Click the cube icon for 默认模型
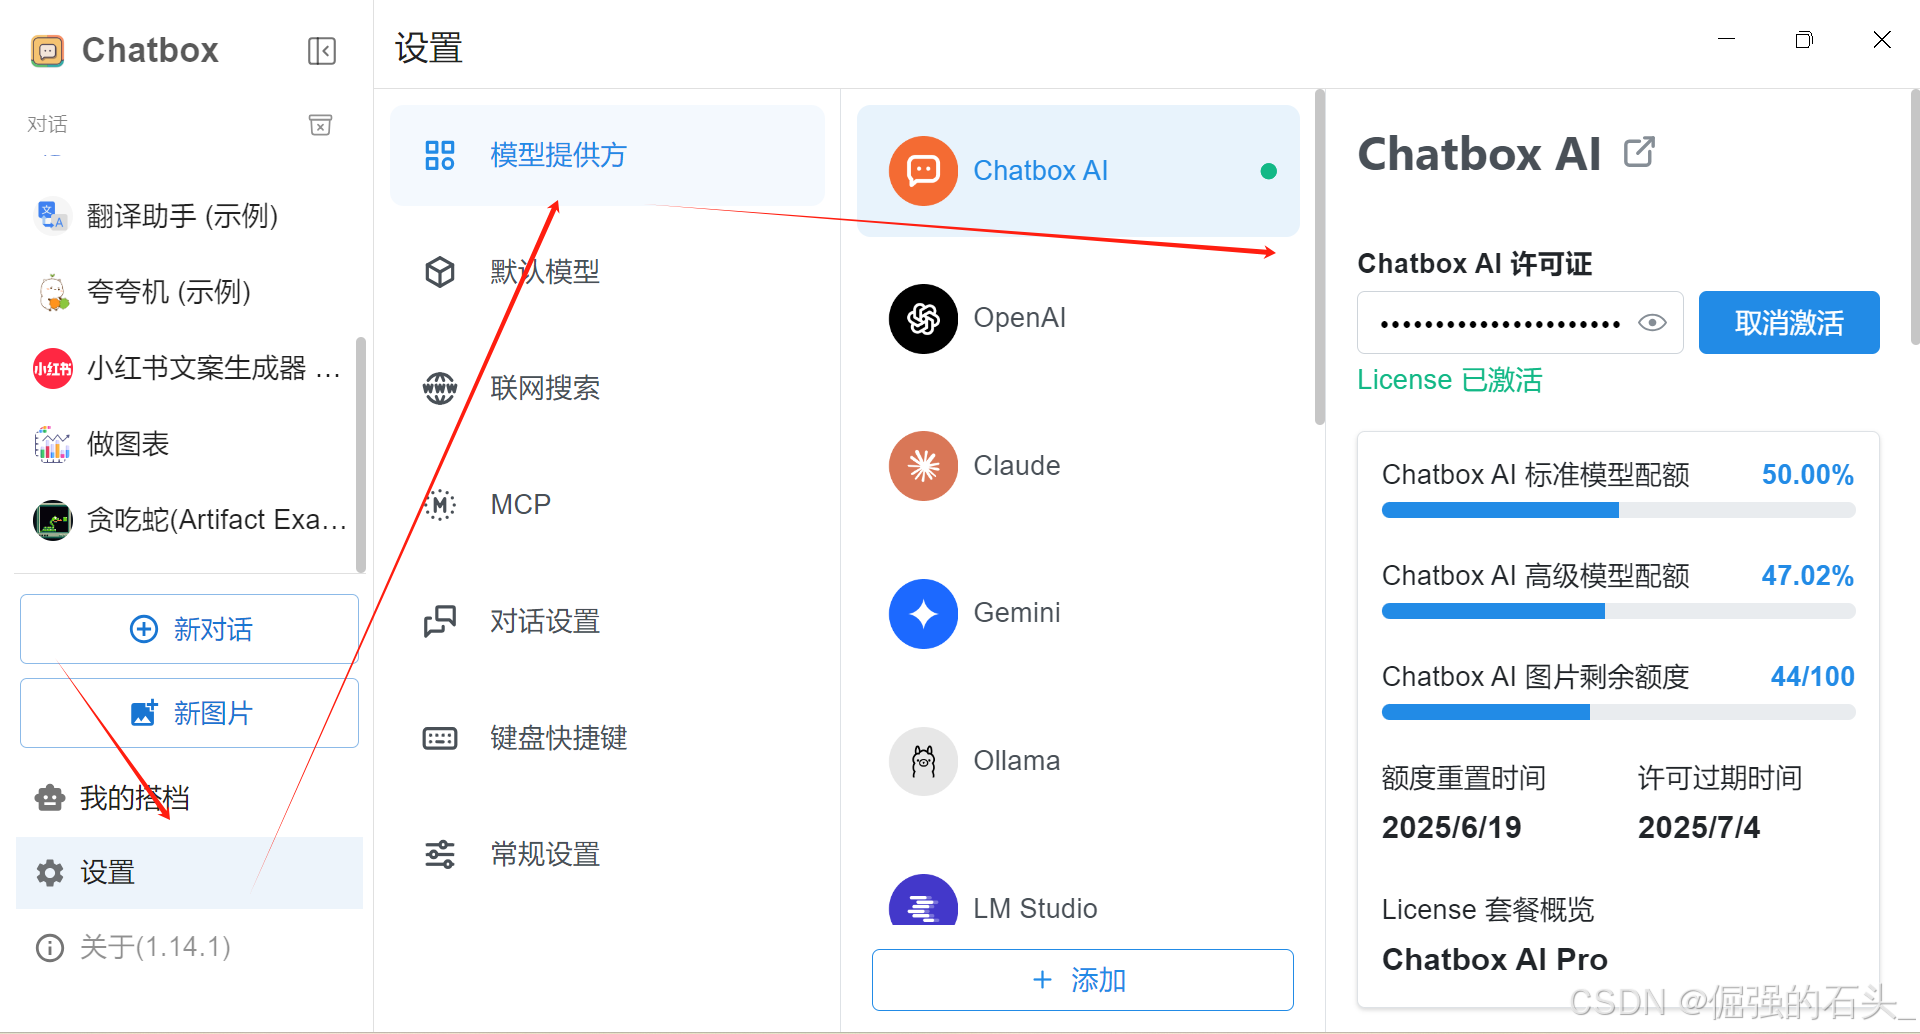 (x=440, y=272)
